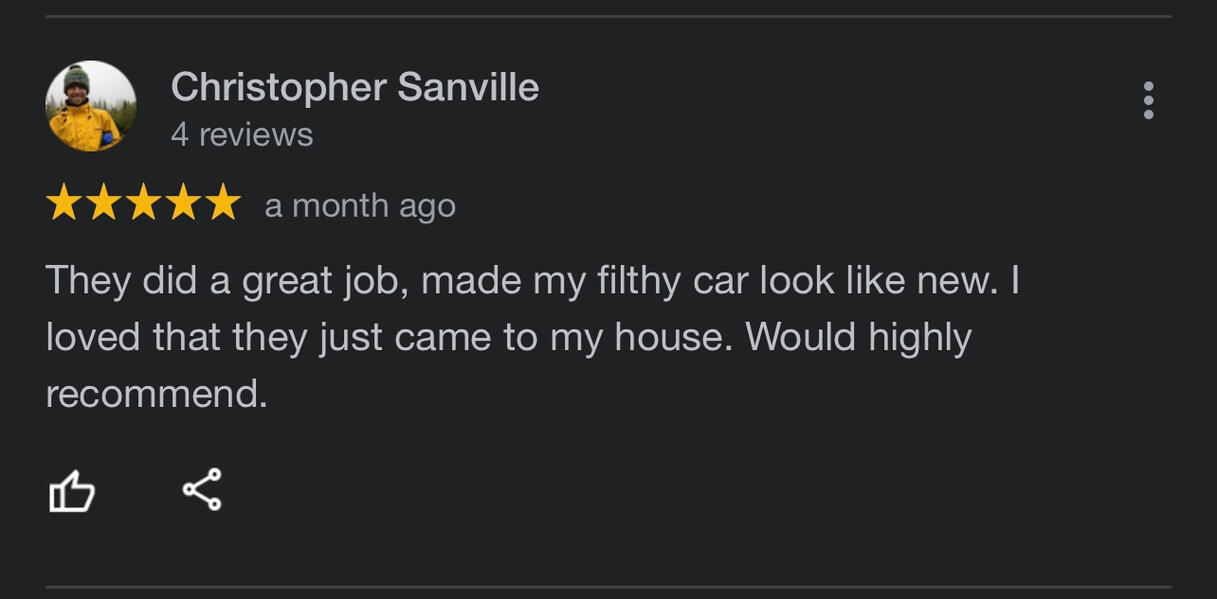
Task: Tap the fourth star of the rating
Action: [183, 203]
